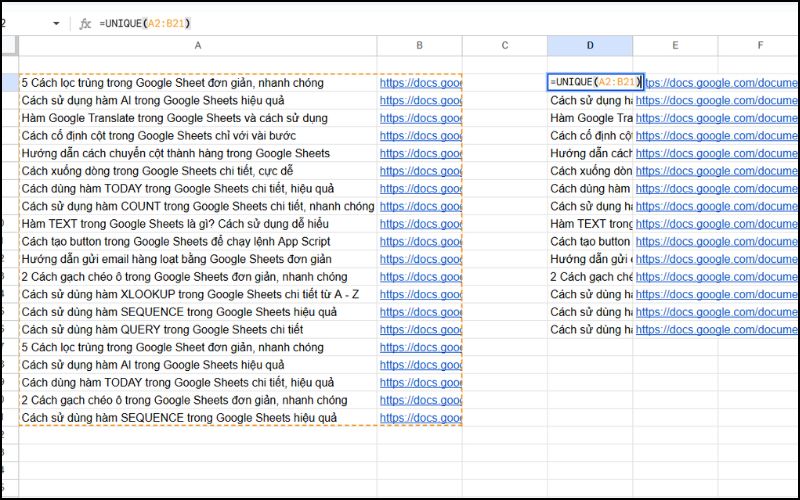The image size is (800, 500).
Task: Select column A header
Action: tap(197, 46)
